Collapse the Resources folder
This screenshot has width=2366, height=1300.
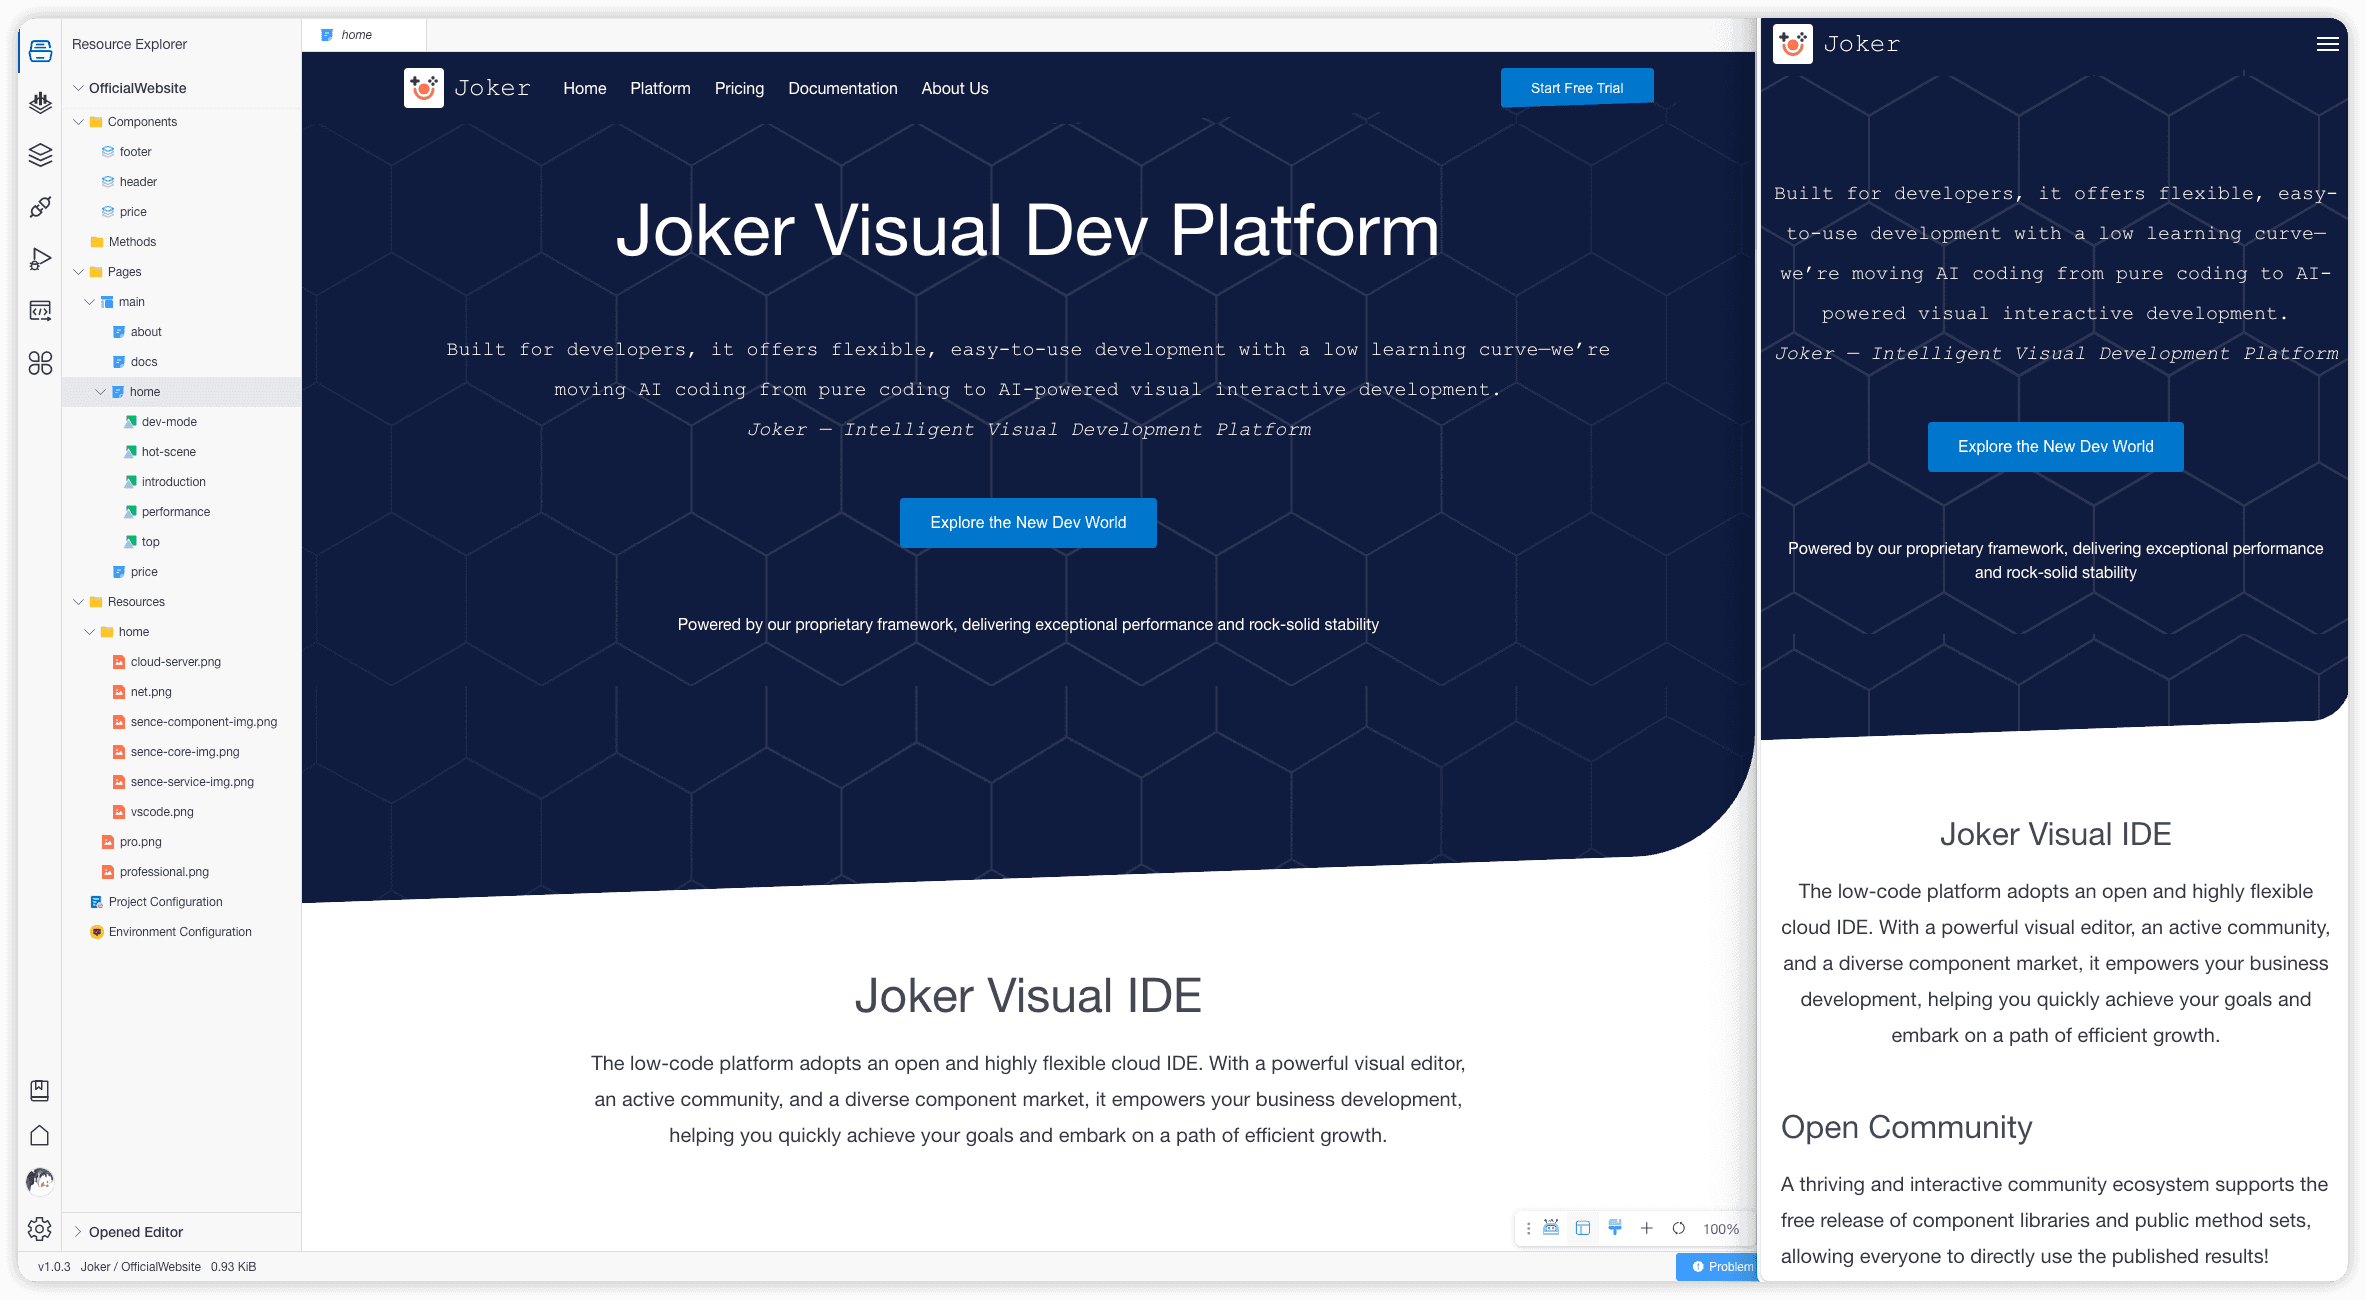coord(79,602)
